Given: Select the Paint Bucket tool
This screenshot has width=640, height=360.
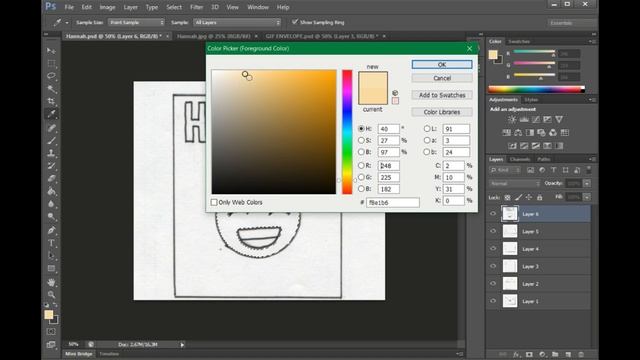Looking at the screenshot, I should click(x=51, y=191).
